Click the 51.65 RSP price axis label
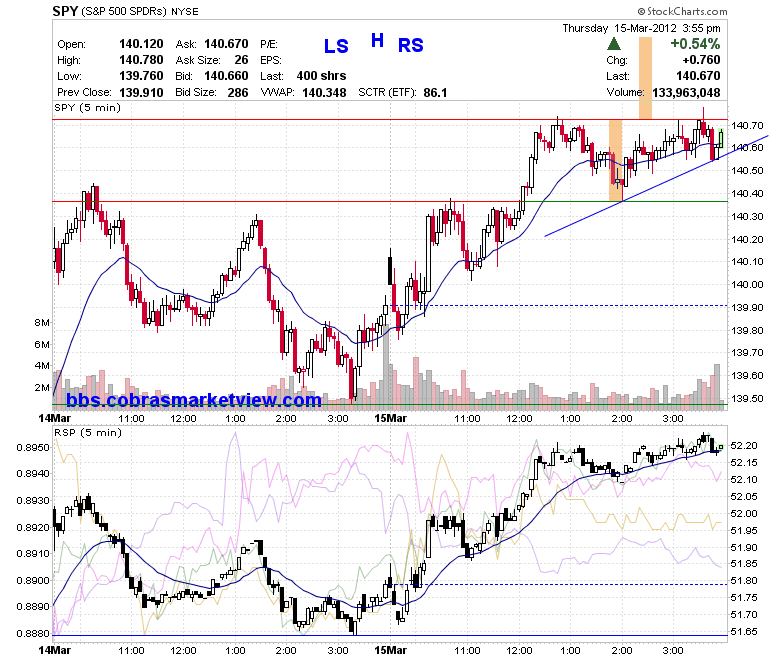Viewport: 780px width, 659px height. [x=744, y=632]
